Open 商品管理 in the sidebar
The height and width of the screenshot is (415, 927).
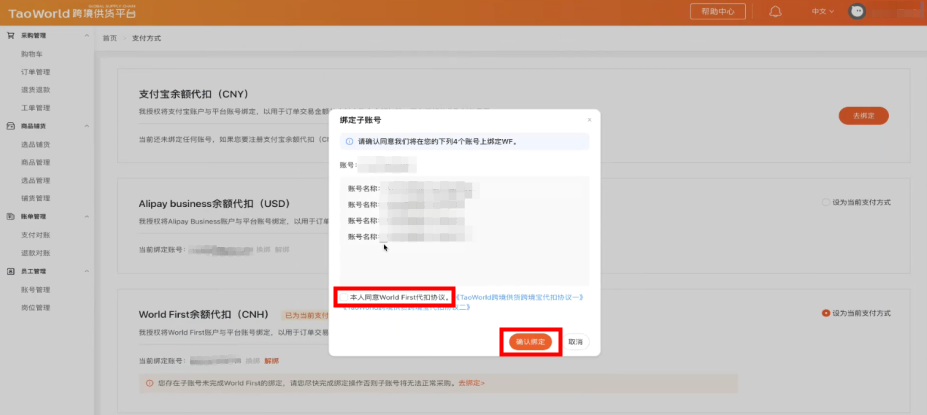(35, 162)
